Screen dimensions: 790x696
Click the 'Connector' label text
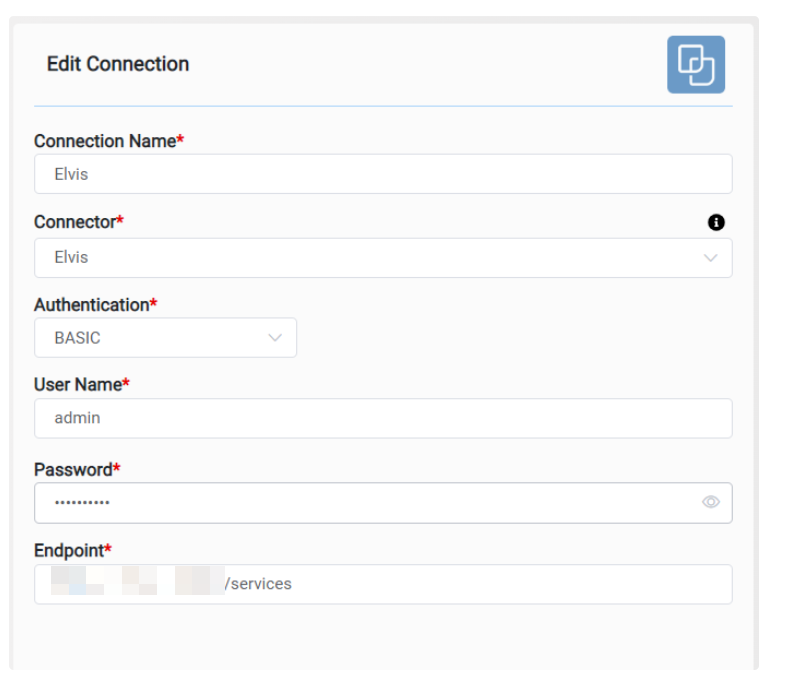(75, 221)
